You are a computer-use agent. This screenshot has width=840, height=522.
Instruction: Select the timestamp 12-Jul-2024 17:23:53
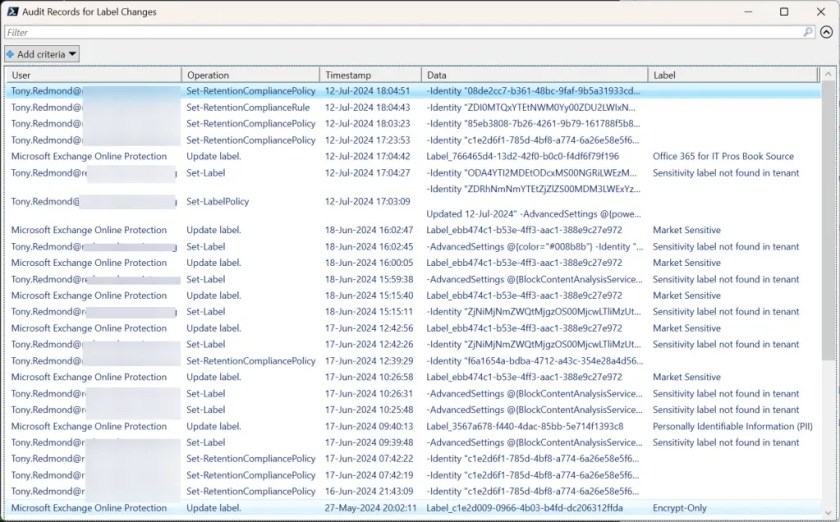[368, 140]
